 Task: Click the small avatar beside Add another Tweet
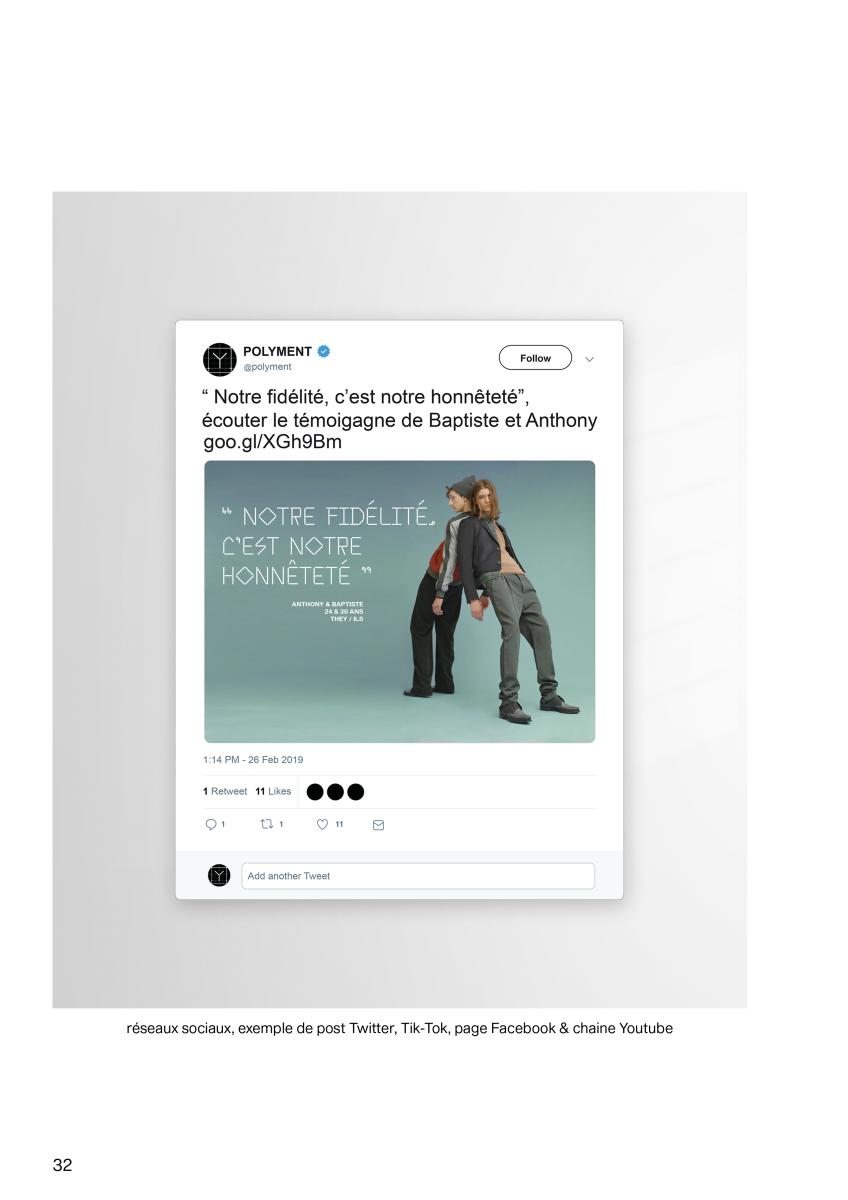pos(219,875)
